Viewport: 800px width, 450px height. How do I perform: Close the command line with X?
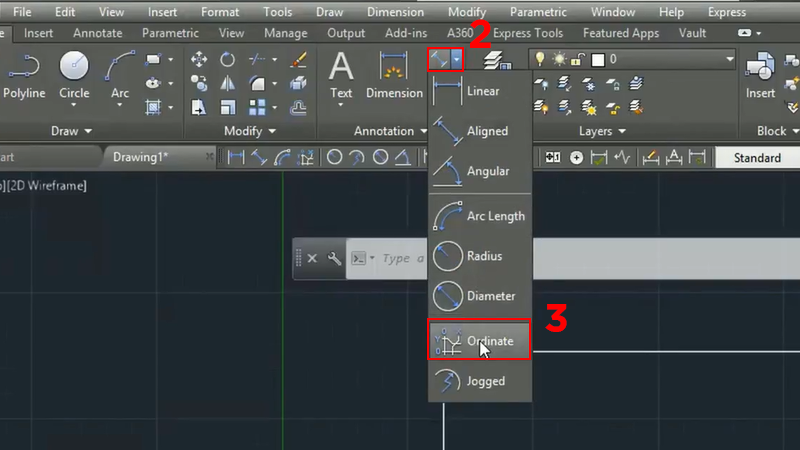click(x=312, y=259)
